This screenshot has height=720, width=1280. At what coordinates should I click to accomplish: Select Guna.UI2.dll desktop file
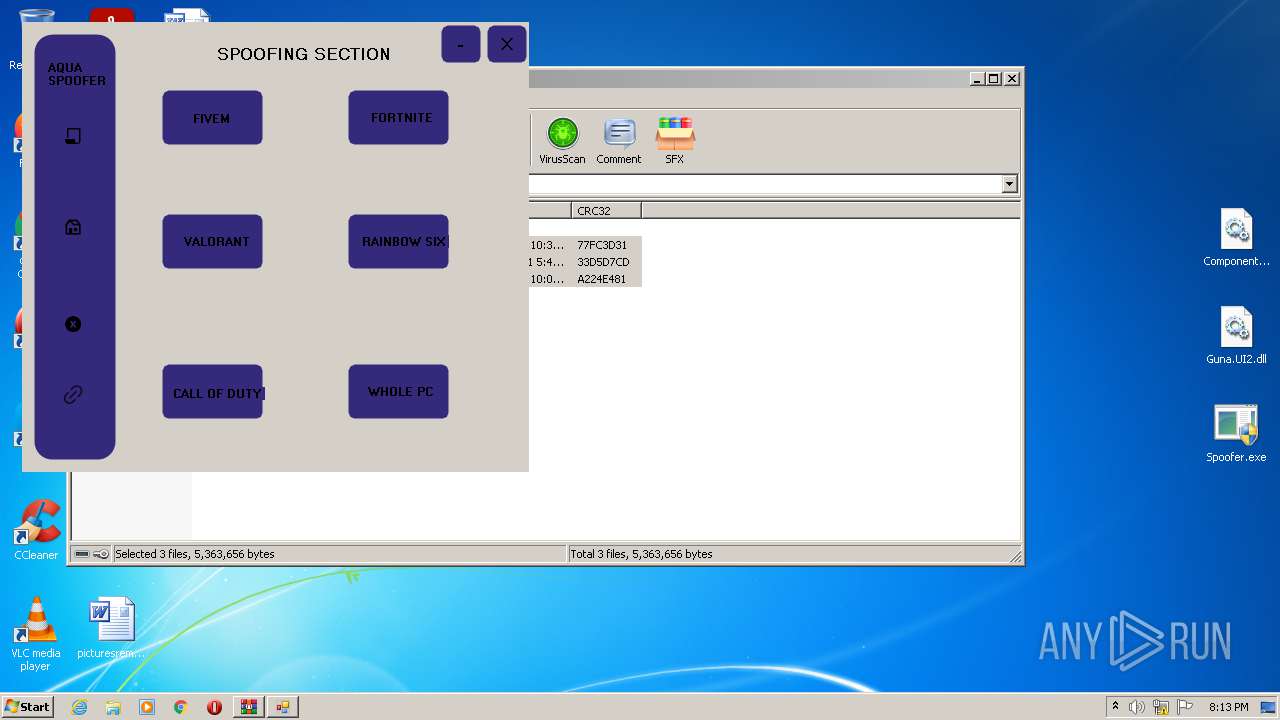point(1236,336)
